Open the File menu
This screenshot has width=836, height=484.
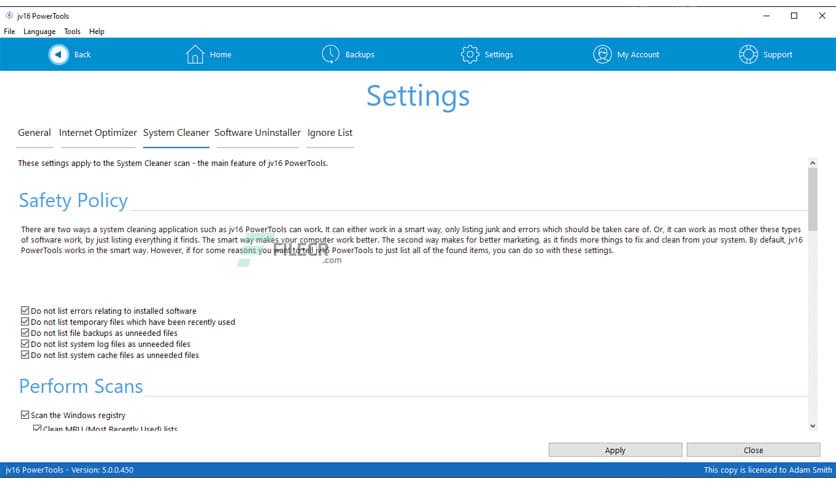[x=9, y=31]
